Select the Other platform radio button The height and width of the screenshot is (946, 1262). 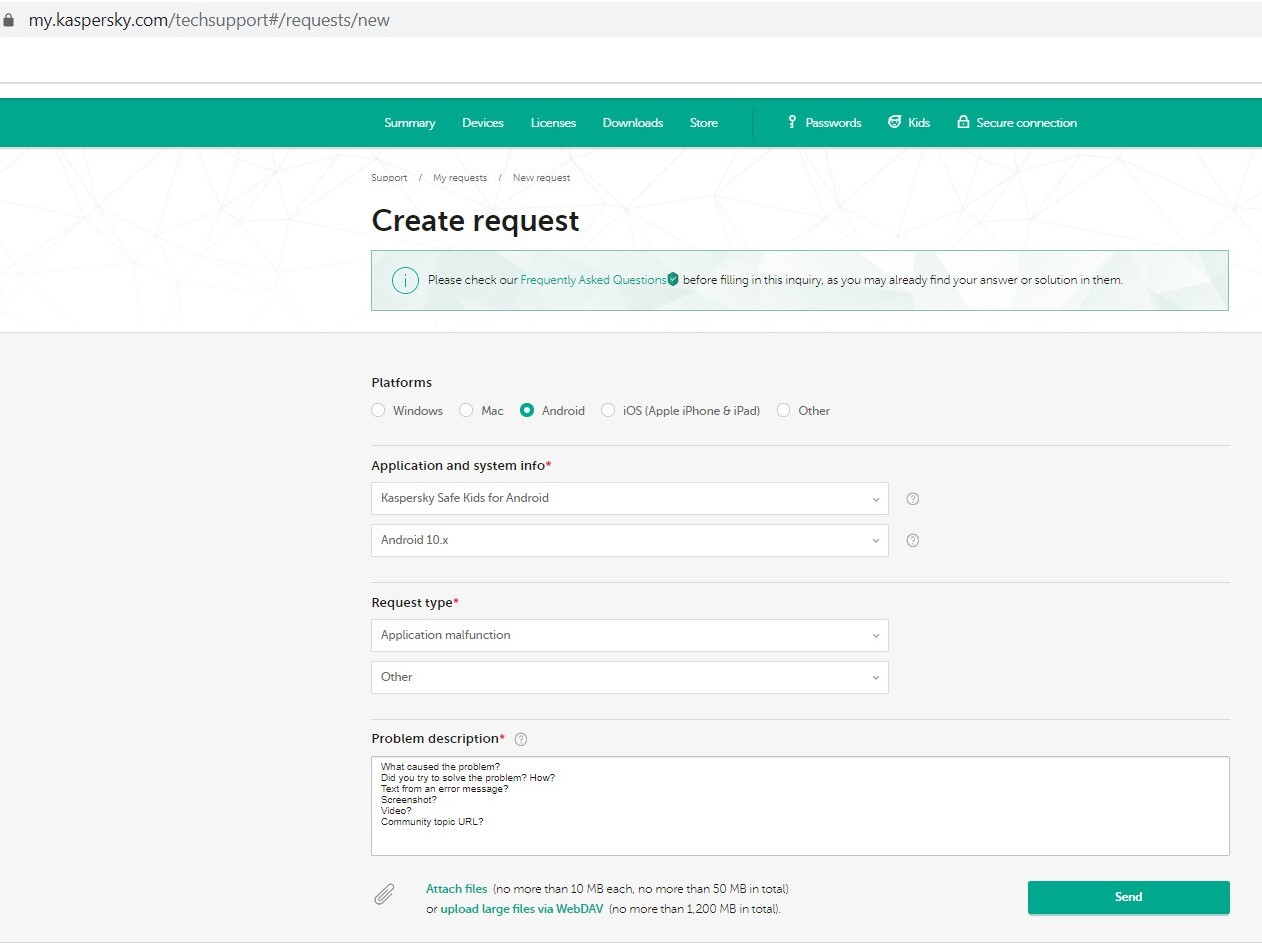784,410
